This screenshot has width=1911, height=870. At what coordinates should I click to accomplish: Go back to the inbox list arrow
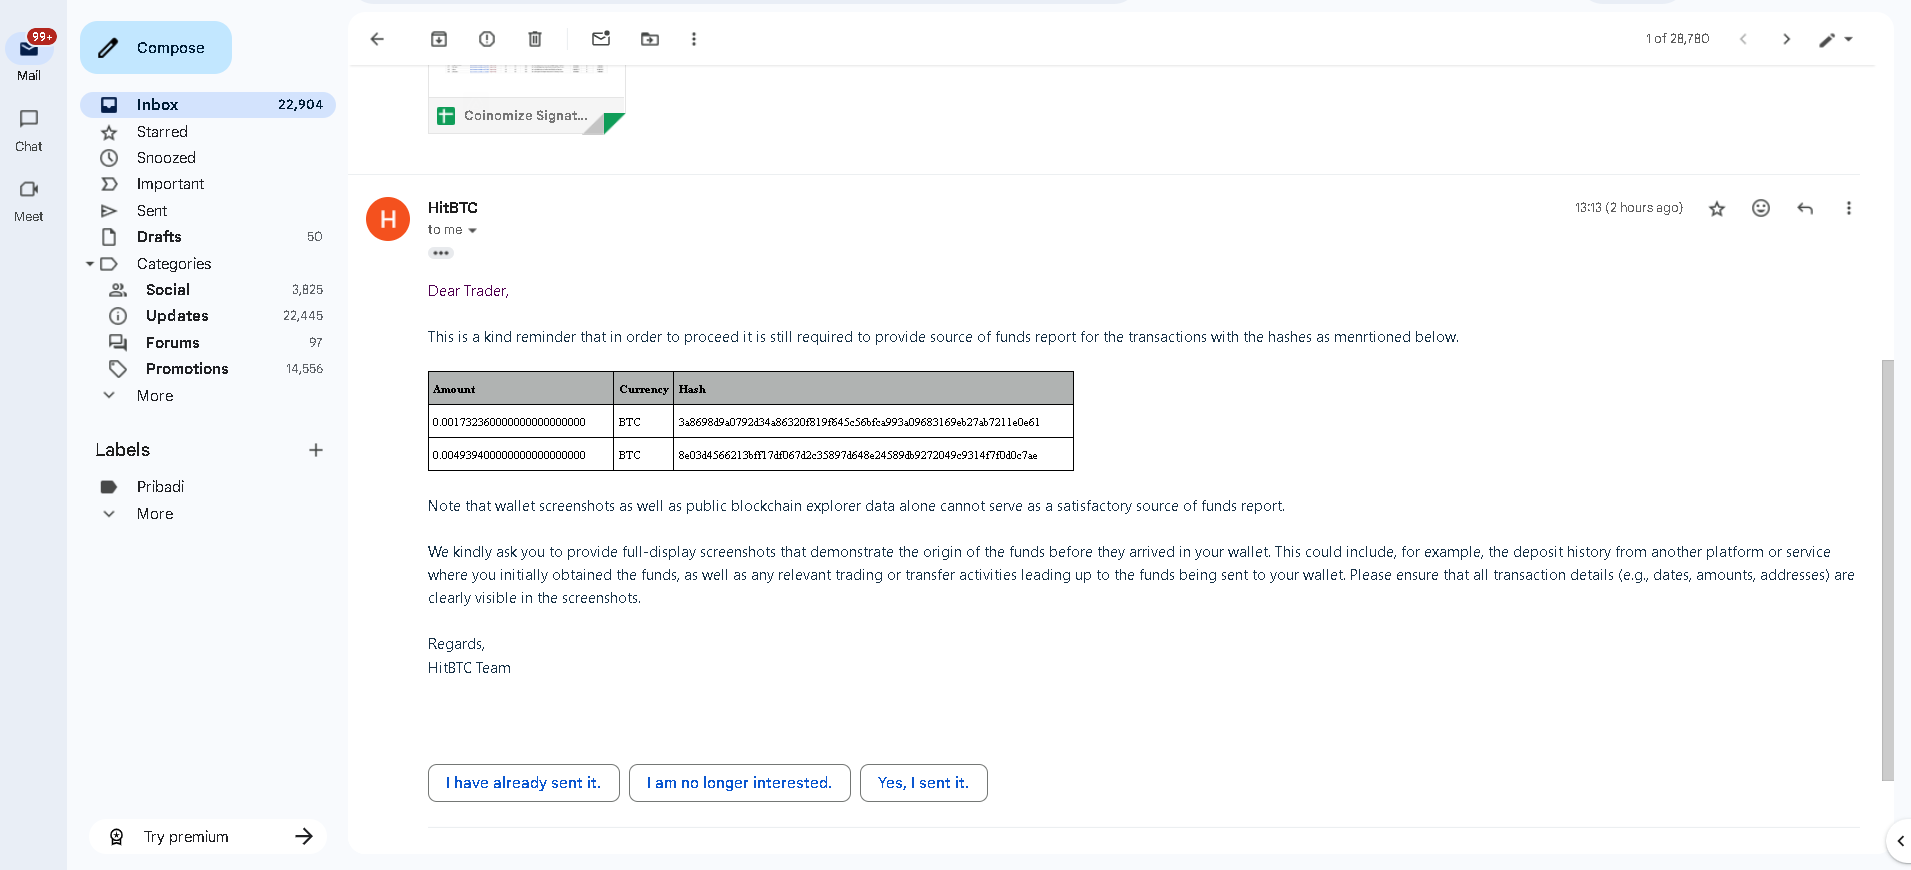point(377,39)
